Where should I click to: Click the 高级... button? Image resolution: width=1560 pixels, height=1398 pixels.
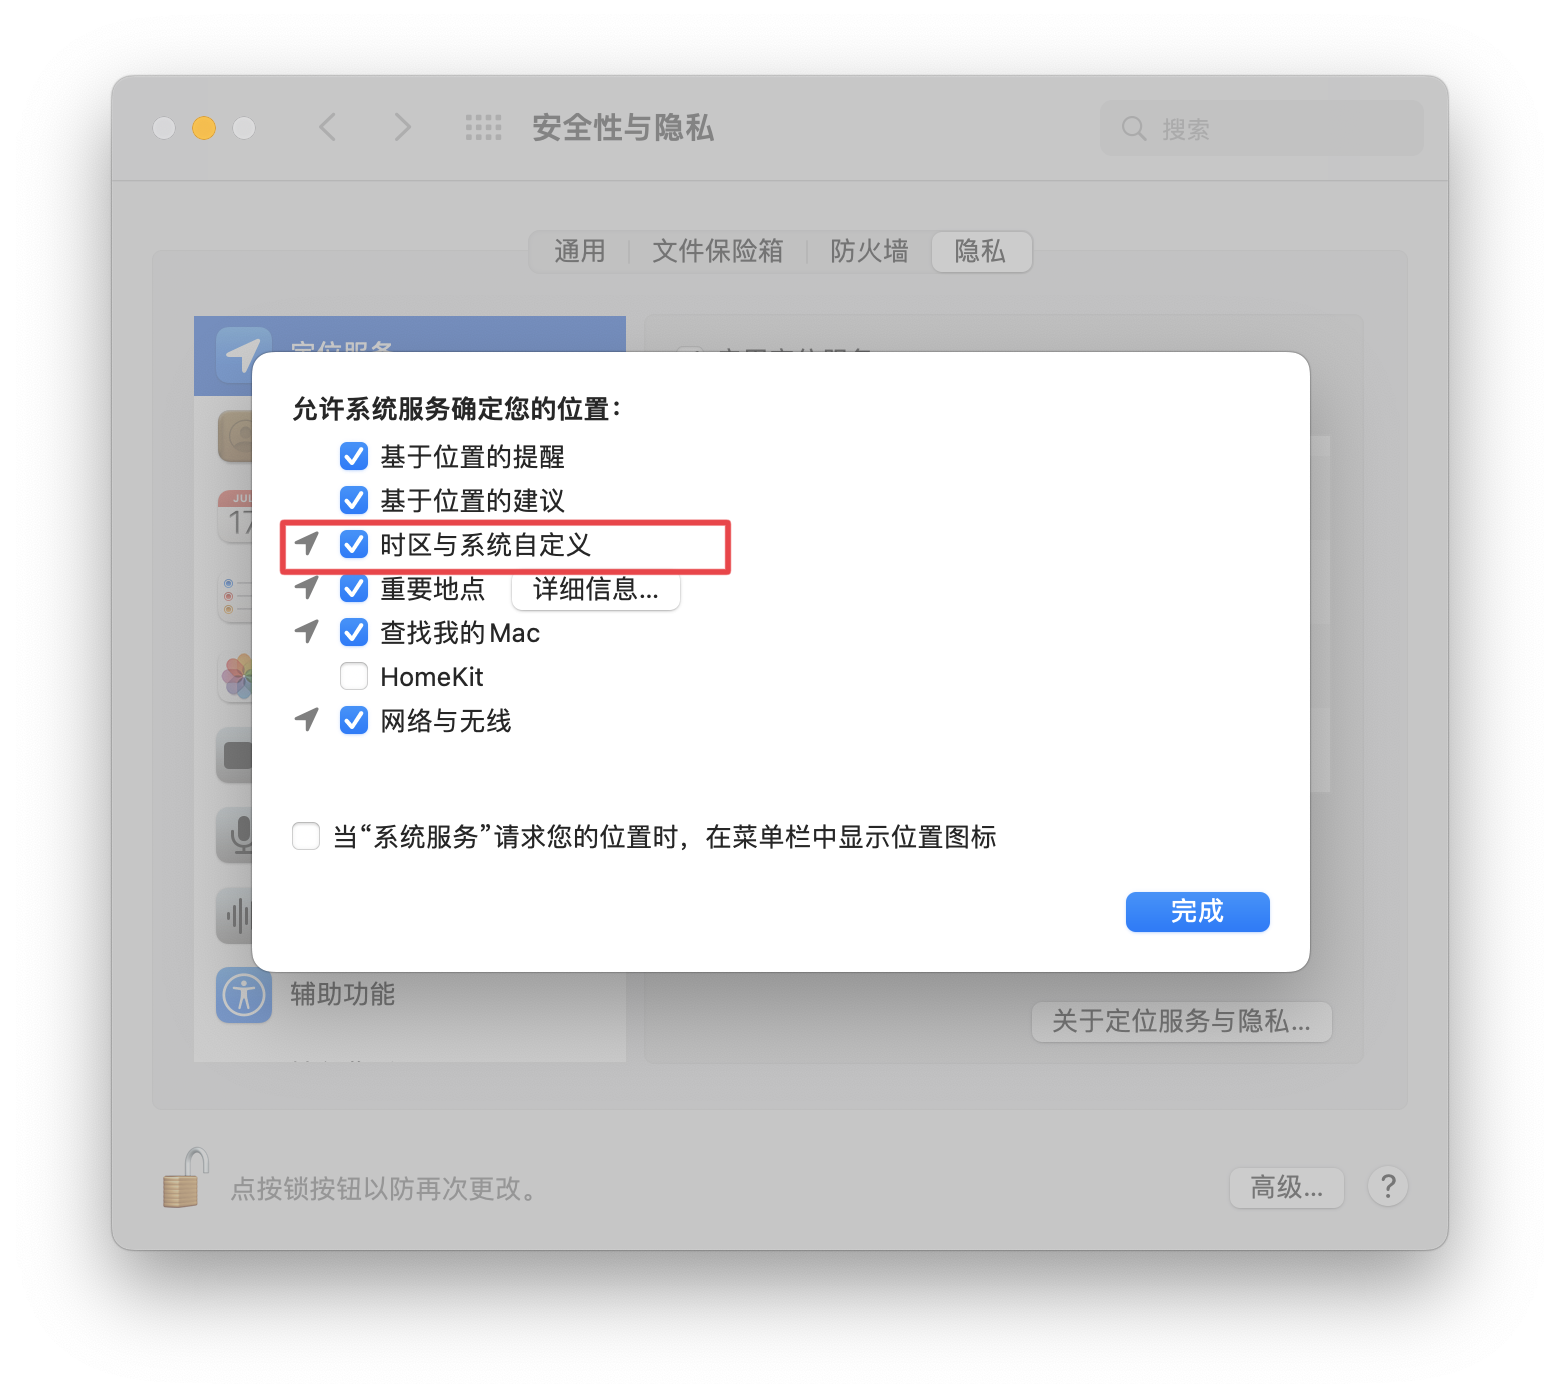click(1286, 1187)
